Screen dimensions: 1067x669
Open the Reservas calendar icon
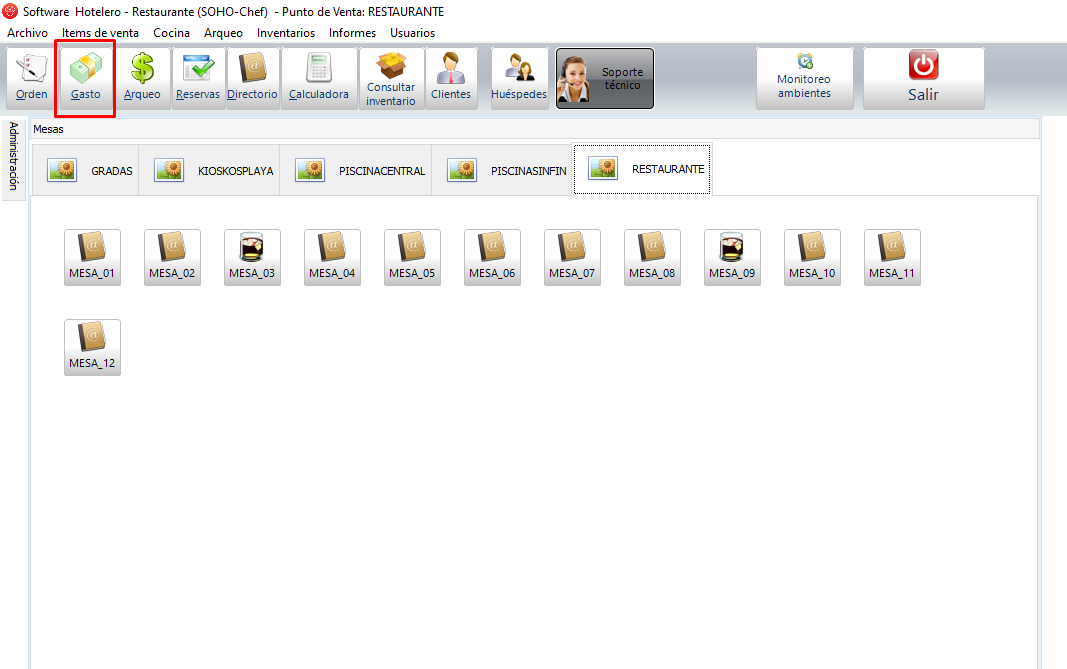coord(198,78)
